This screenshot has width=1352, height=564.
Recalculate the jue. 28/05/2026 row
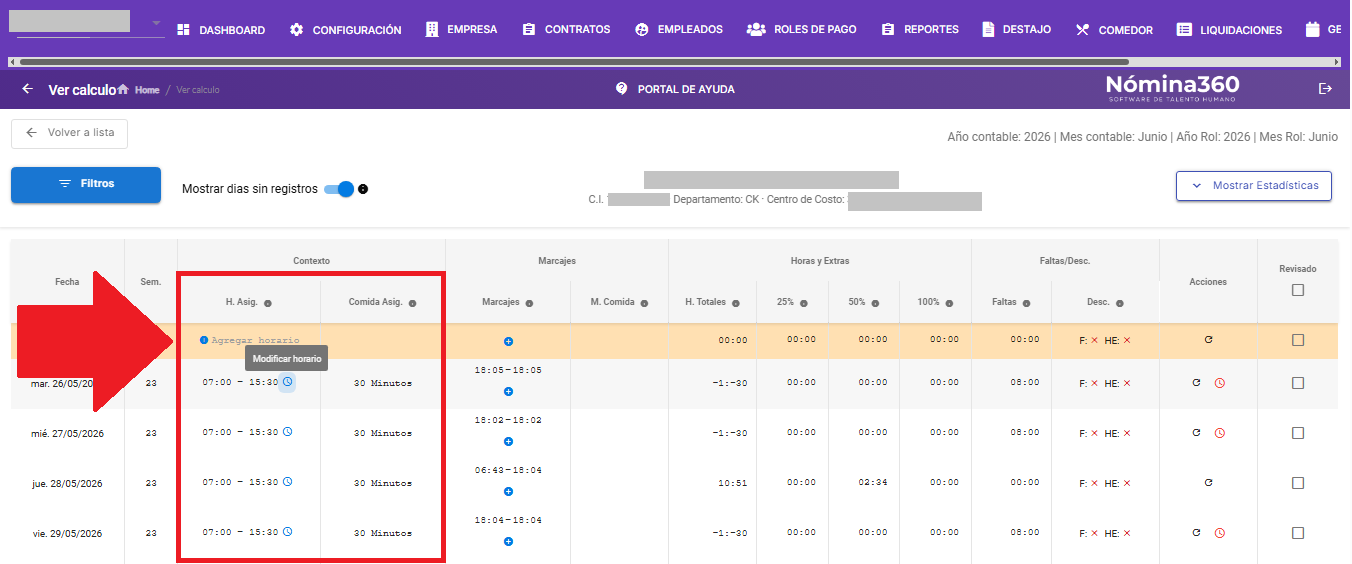(x=1208, y=483)
